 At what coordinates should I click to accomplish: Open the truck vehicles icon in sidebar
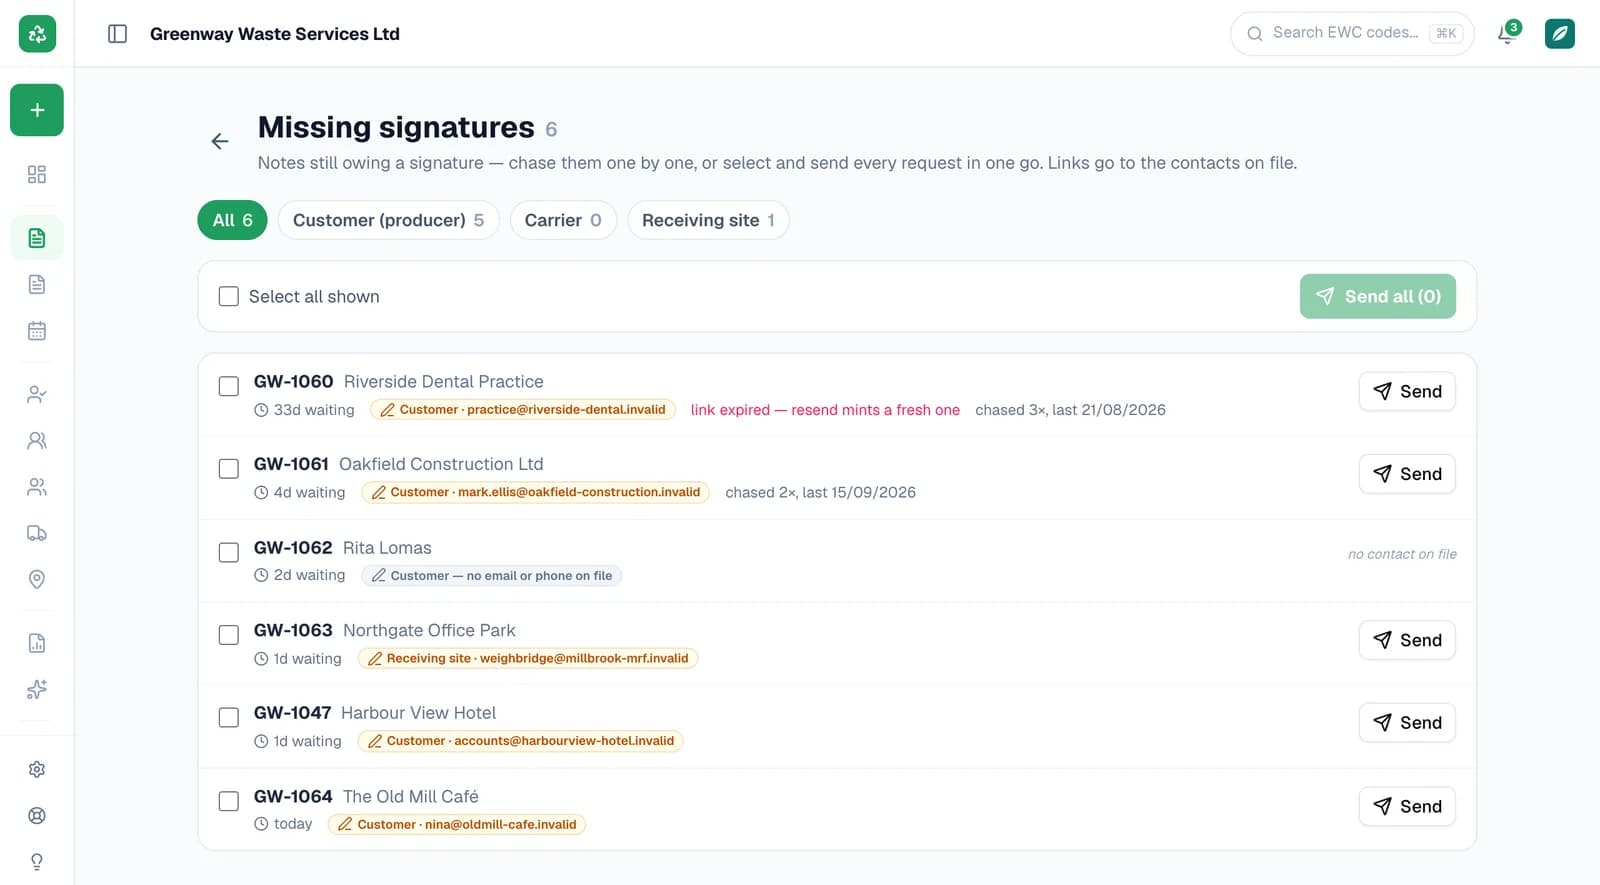(x=37, y=533)
